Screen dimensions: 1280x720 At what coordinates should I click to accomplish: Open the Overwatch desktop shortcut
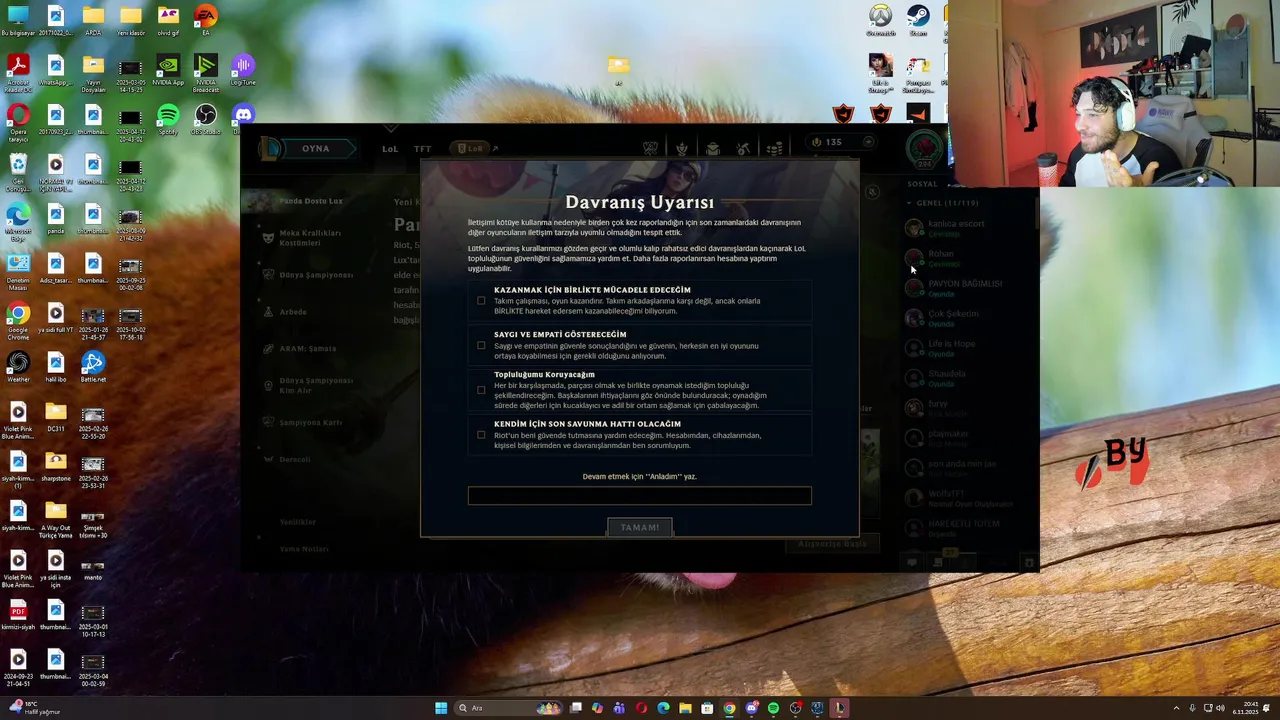pos(880,20)
